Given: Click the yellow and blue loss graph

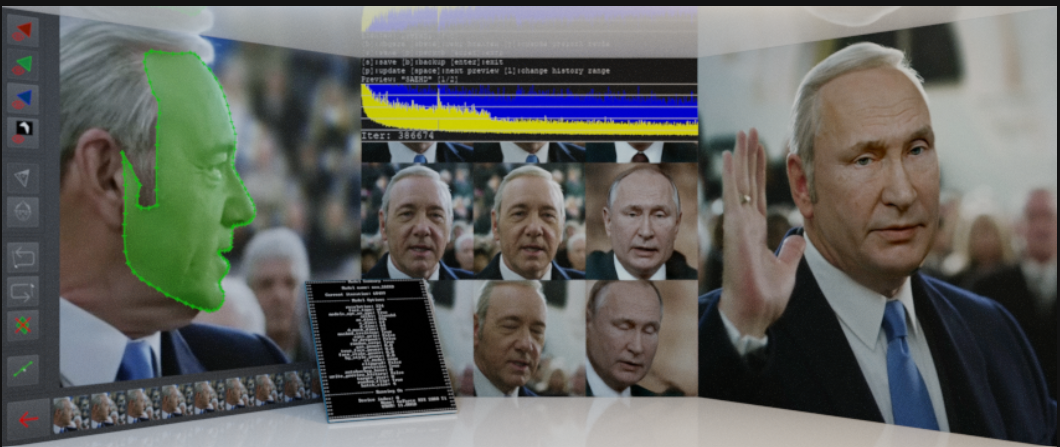Looking at the screenshot, I should click(529, 108).
